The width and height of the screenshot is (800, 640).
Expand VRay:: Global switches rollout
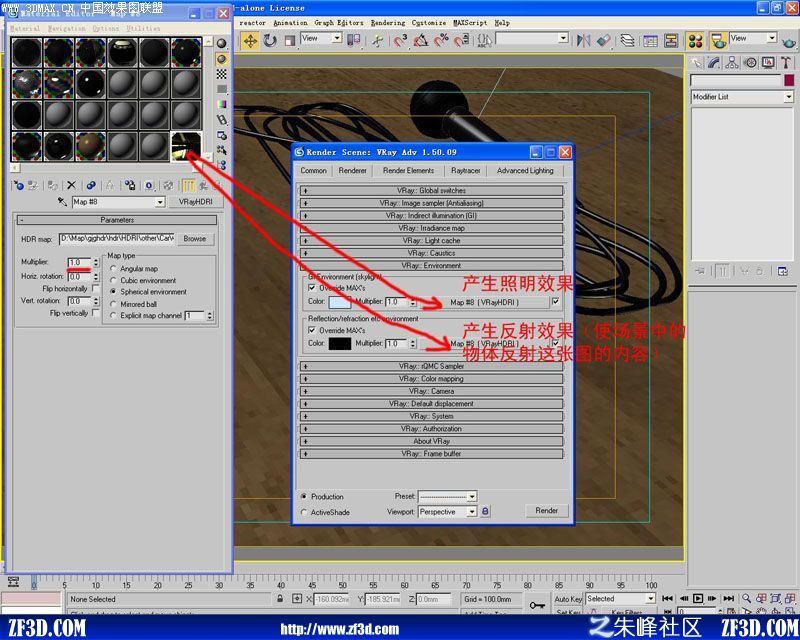(432, 190)
